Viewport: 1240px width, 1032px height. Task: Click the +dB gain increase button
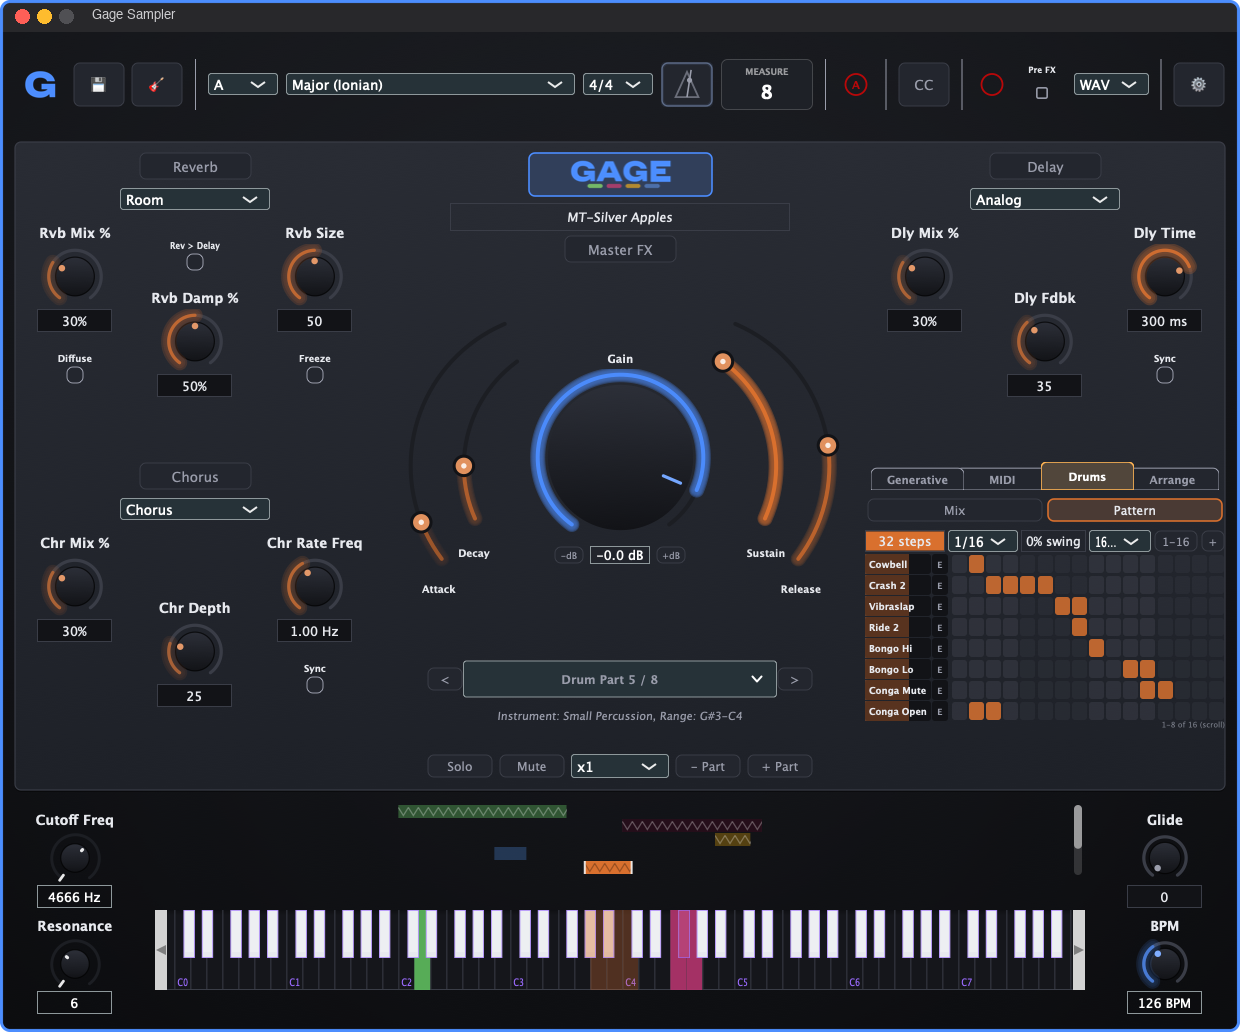tap(671, 555)
